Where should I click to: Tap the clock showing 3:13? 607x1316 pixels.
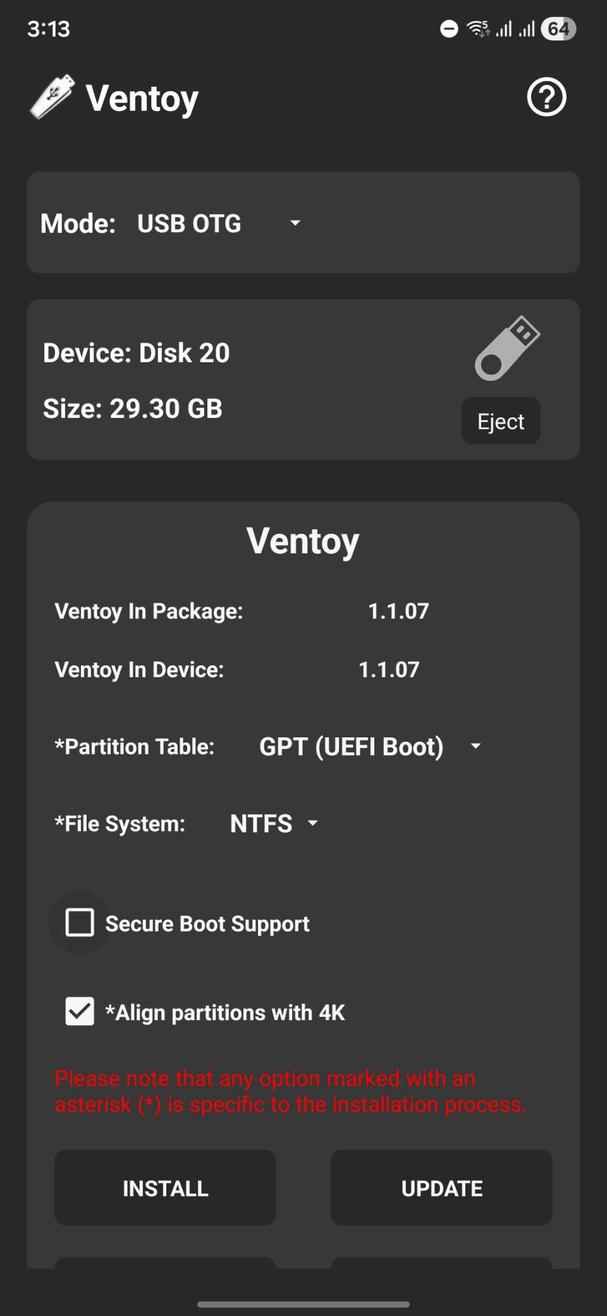tap(50, 28)
